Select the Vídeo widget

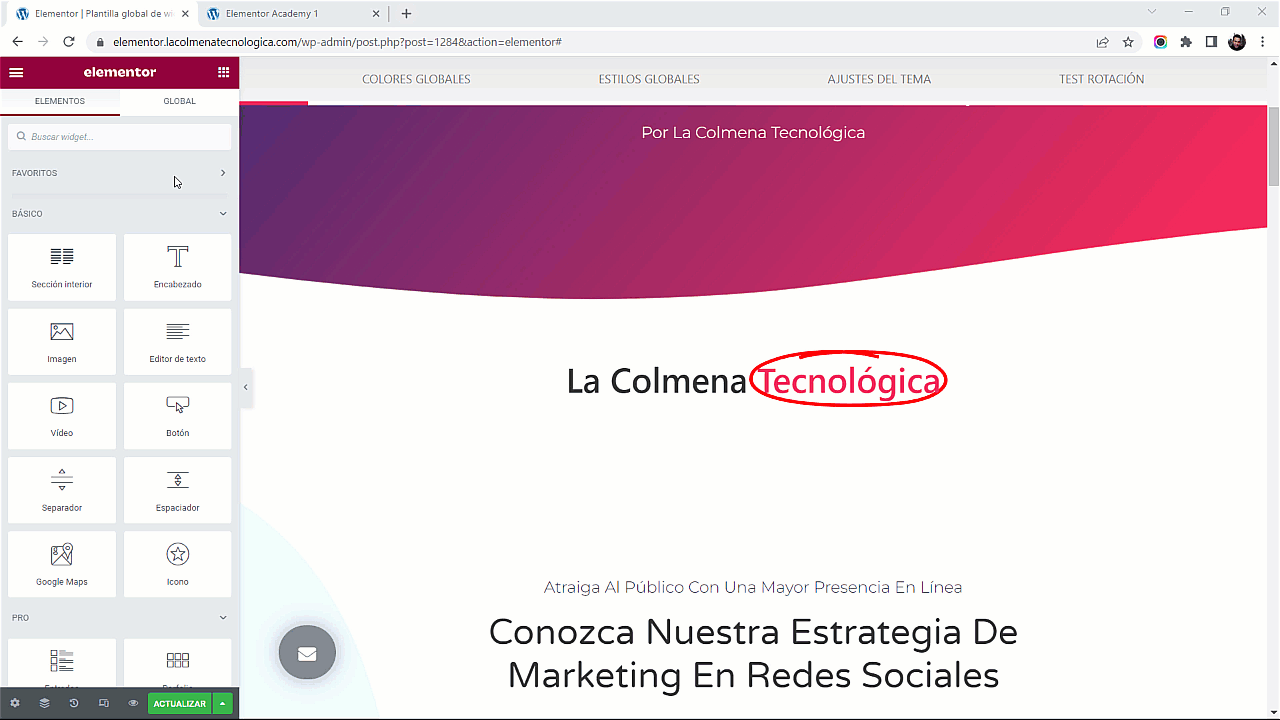(x=62, y=415)
